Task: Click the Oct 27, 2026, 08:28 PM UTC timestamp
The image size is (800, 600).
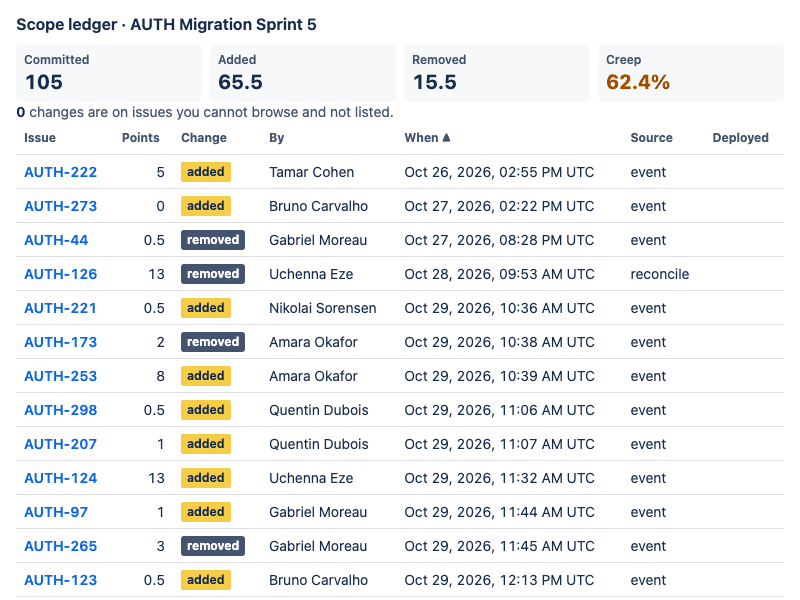Action: [x=499, y=240]
